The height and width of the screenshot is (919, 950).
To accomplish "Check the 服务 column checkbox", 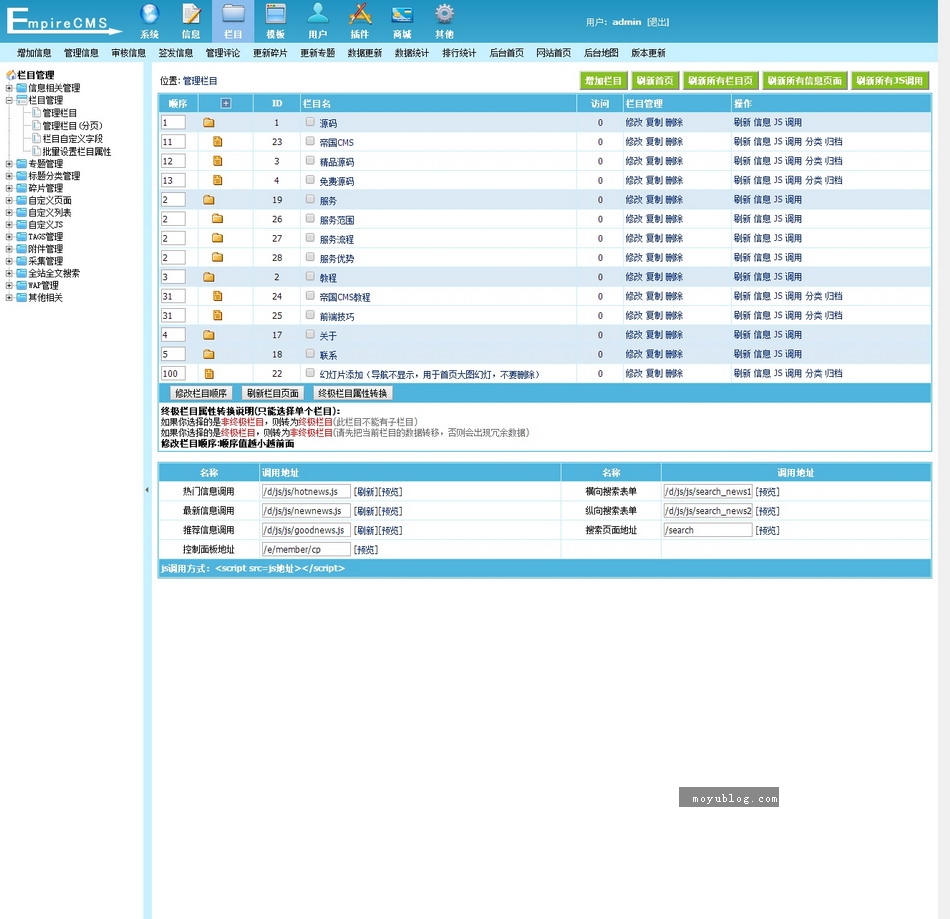I will [310, 199].
